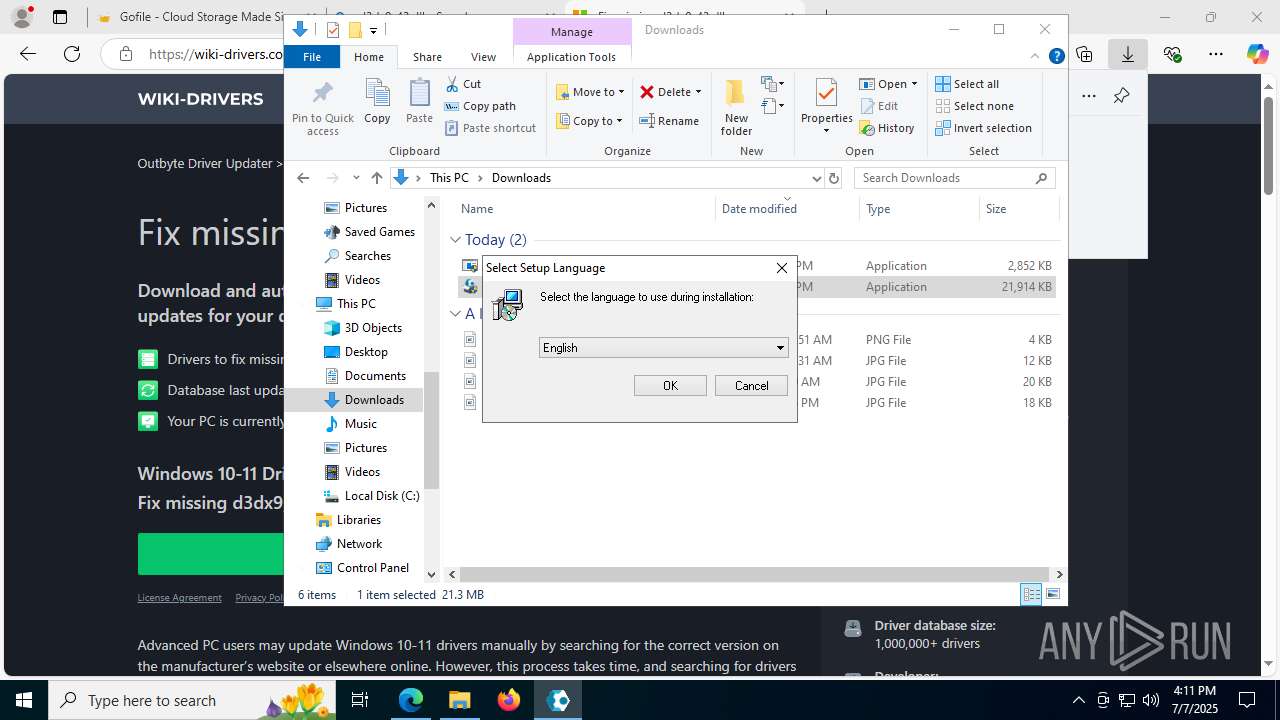Click the Copy ribbon icon
This screenshot has width=1280, height=720.
click(377, 101)
